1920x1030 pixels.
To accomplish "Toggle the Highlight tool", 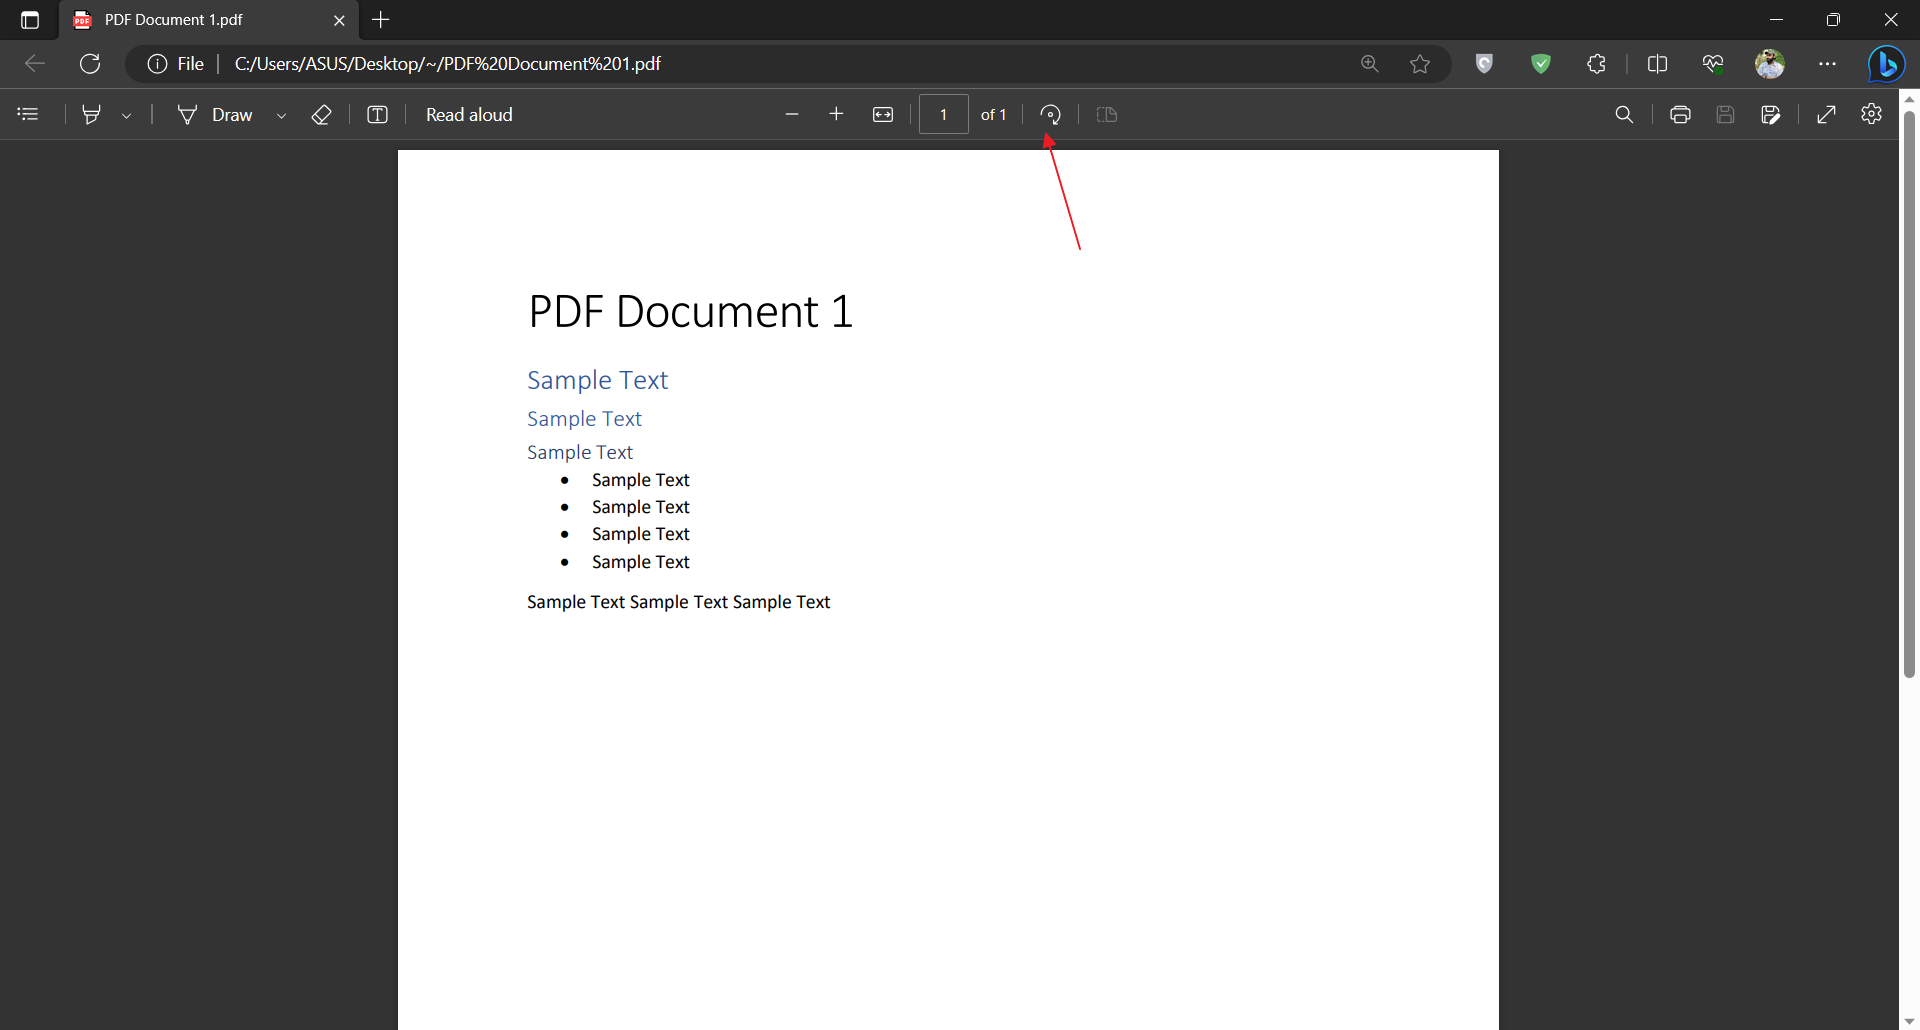I will [91, 115].
